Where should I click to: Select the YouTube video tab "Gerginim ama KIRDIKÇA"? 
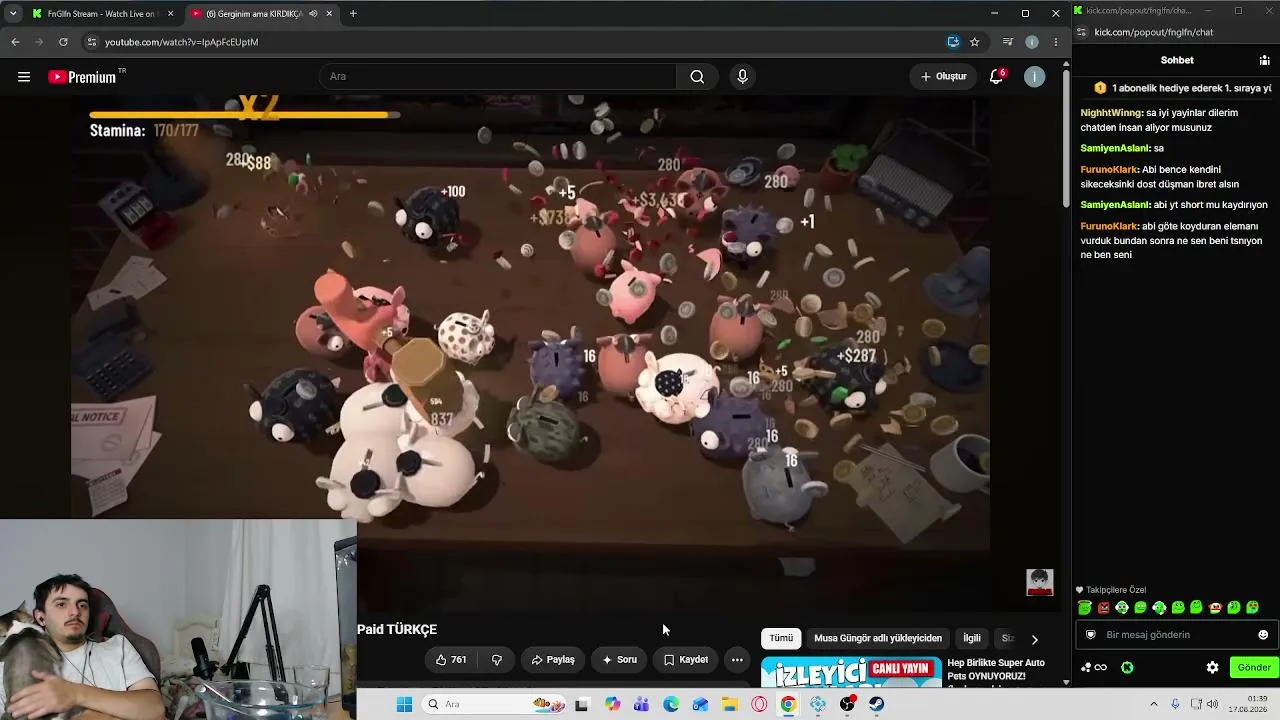262,14
